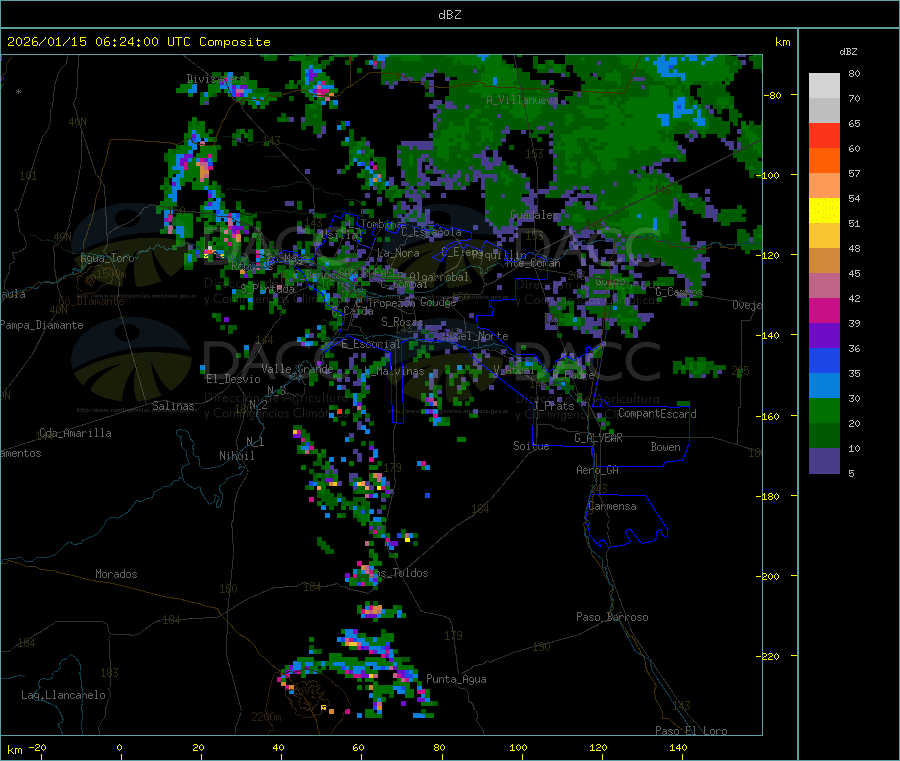The height and width of the screenshot is (761, 900).
Task: Click the 'Carmensa' place label
Action: (612, 506)
